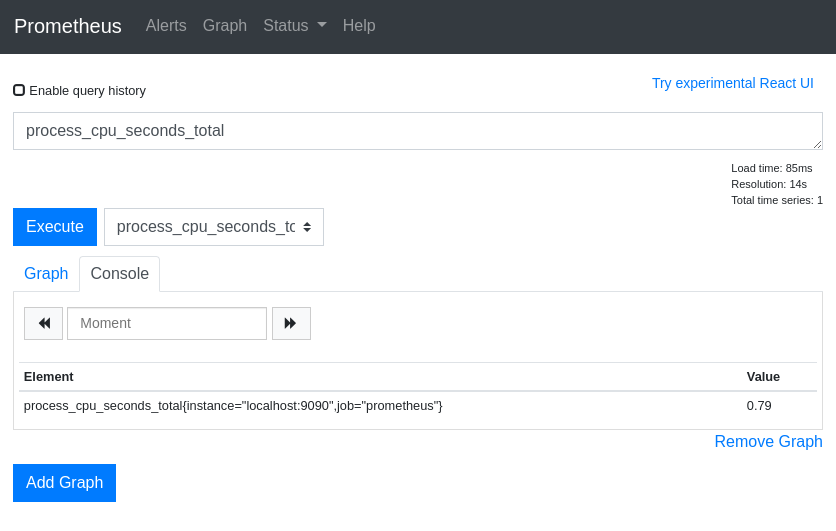Click the Enable query history label
Viewport: 836px width, 531px height.
(87, 91)
